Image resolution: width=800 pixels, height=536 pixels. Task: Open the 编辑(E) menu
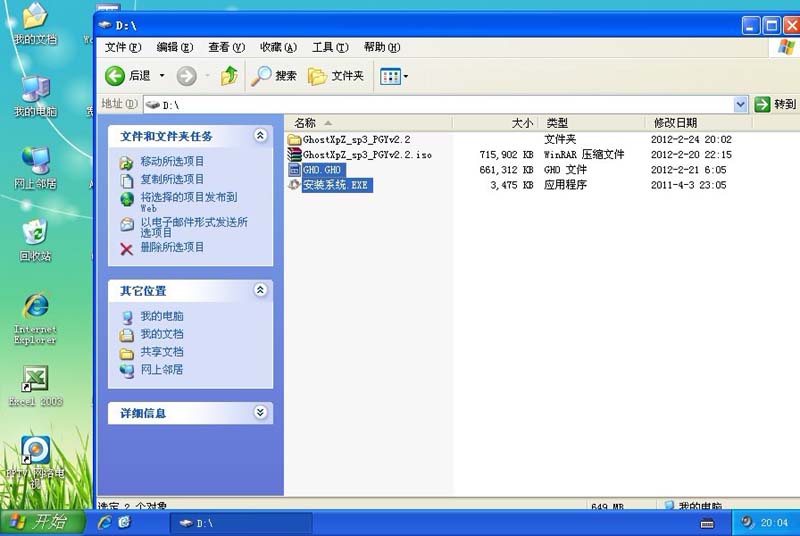click(x=174, y=47)
